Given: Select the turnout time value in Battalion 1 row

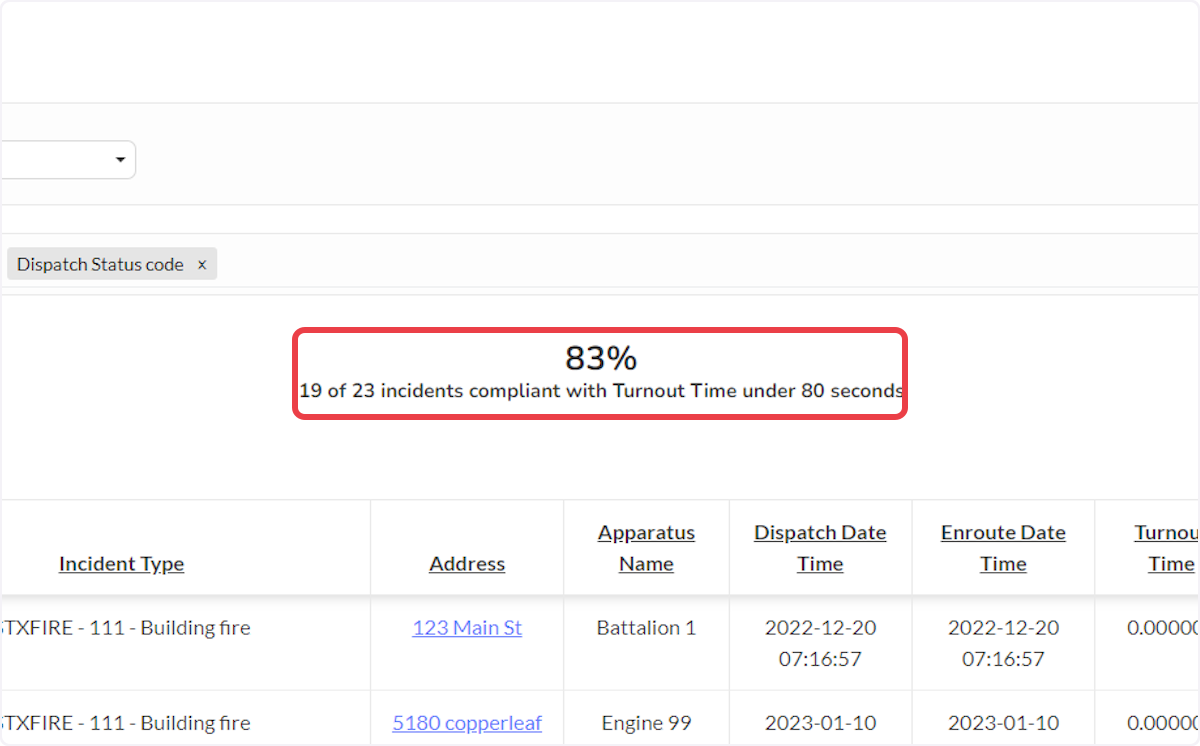Looking at the screenshot, I should (1163, 628).
